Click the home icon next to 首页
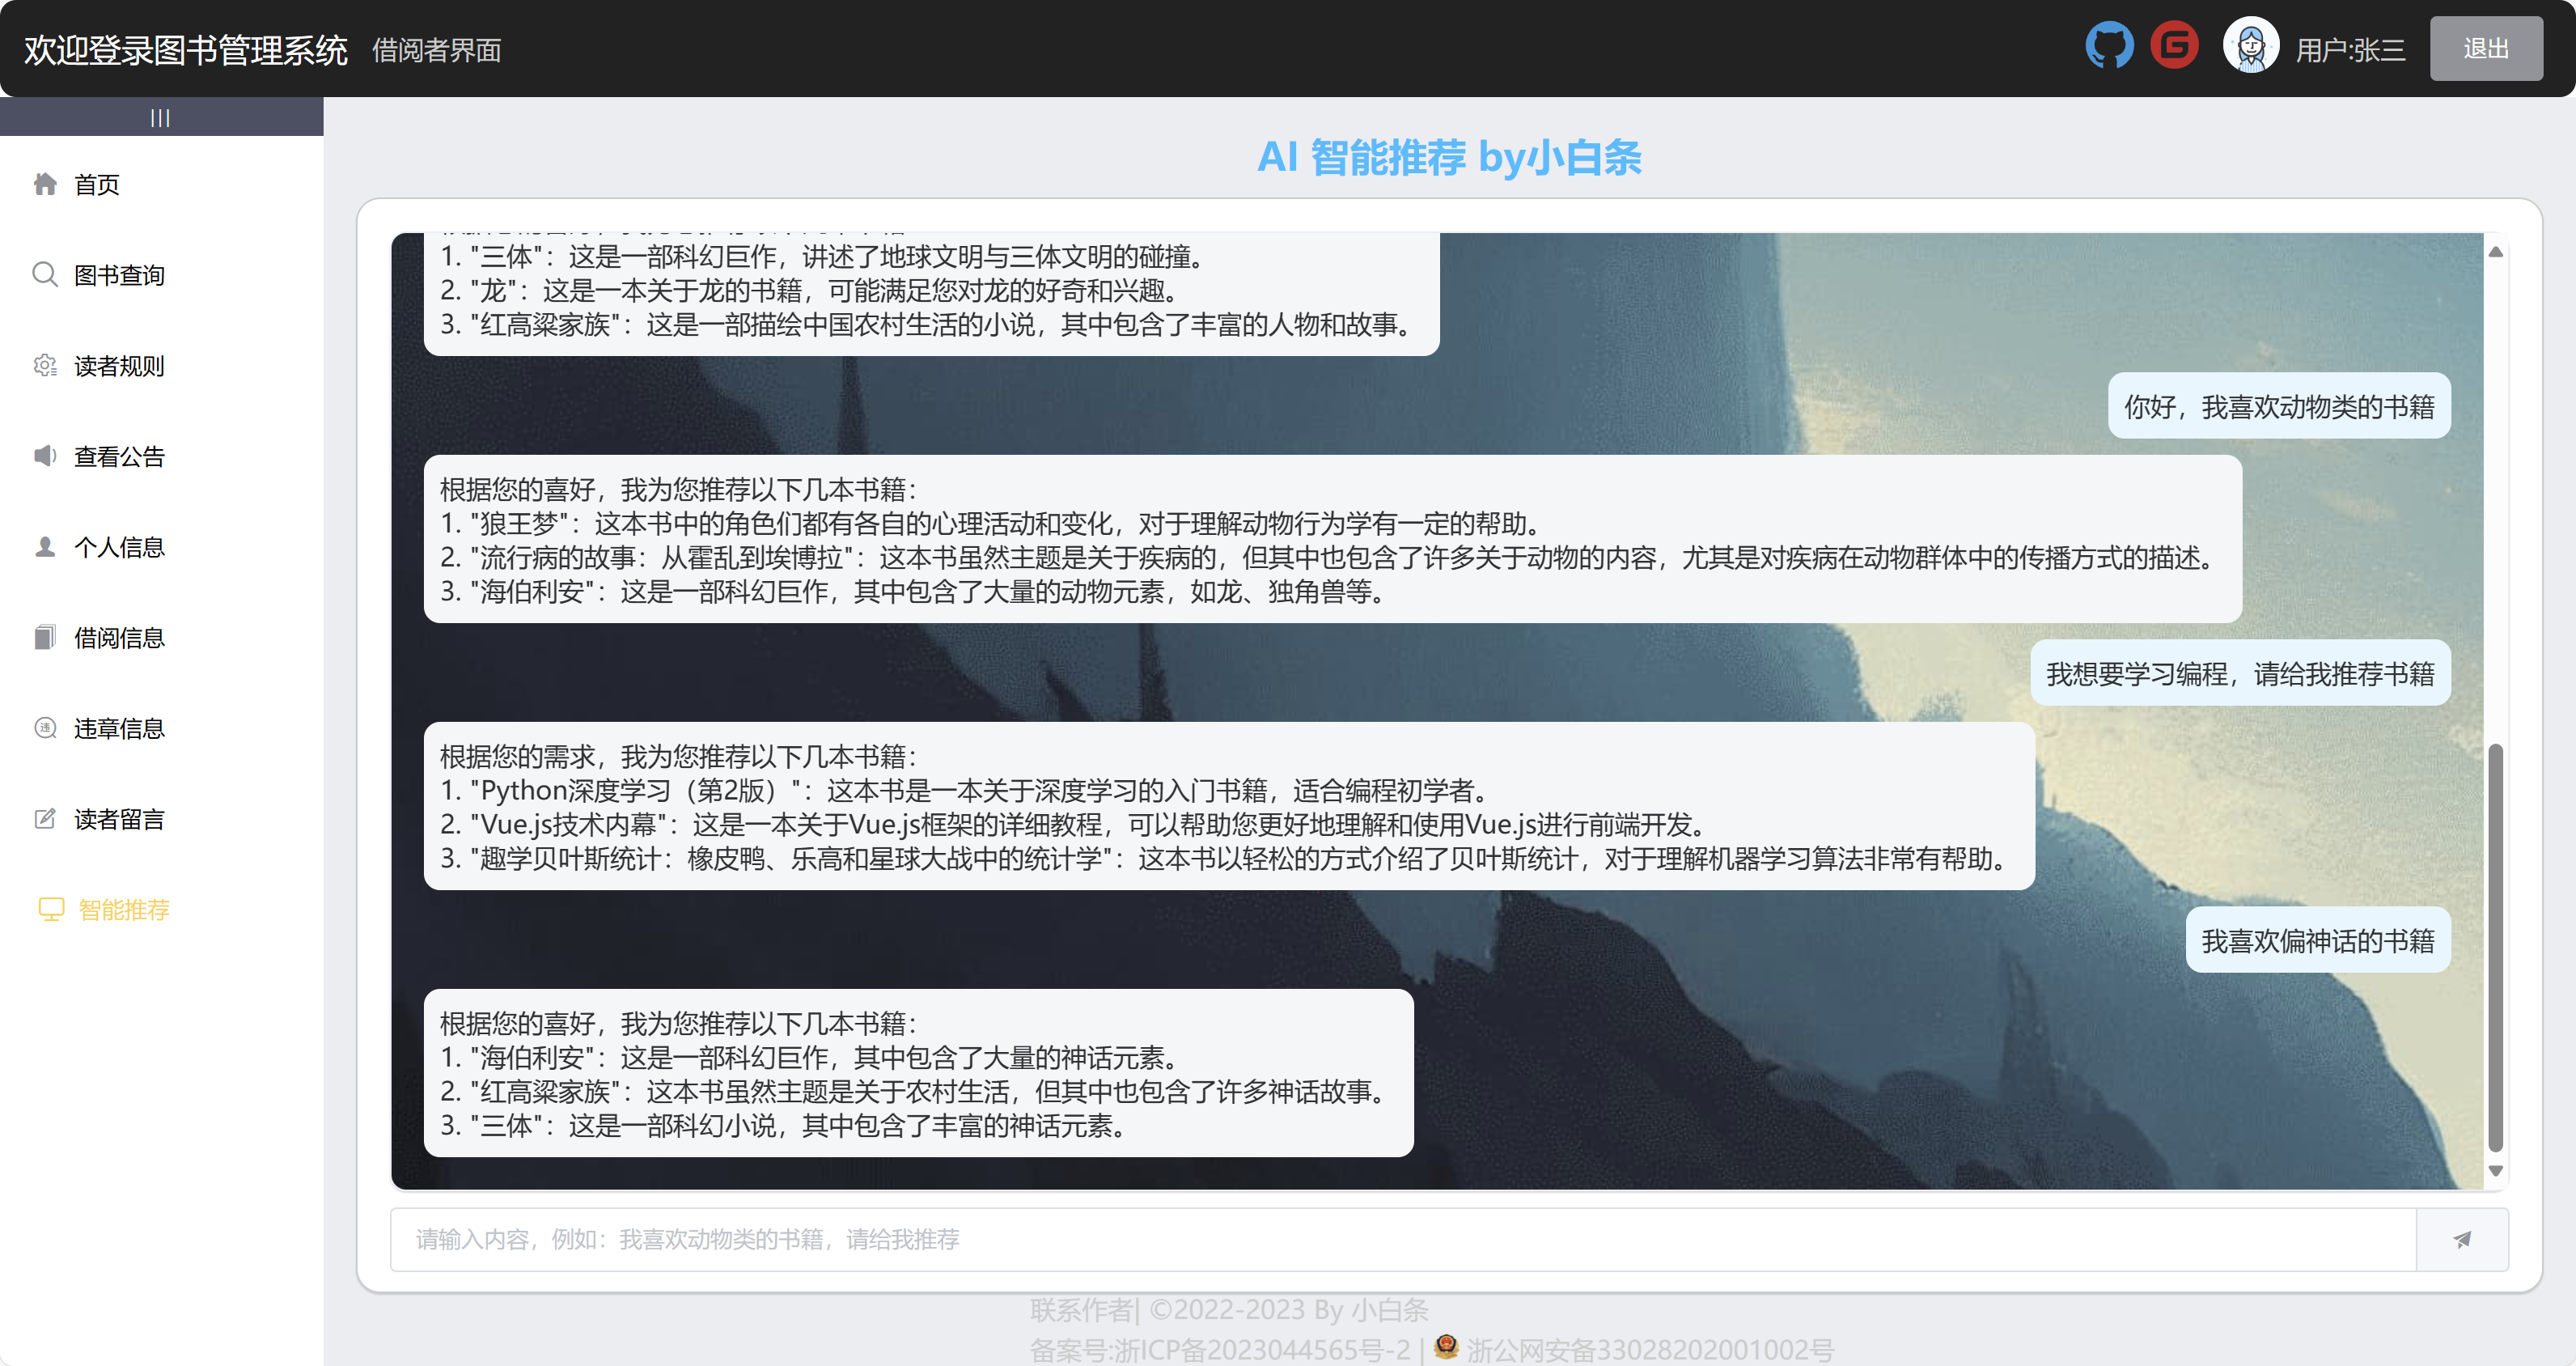The image size is (2576, 1366). pyautogui.click(x=45, y=184)
